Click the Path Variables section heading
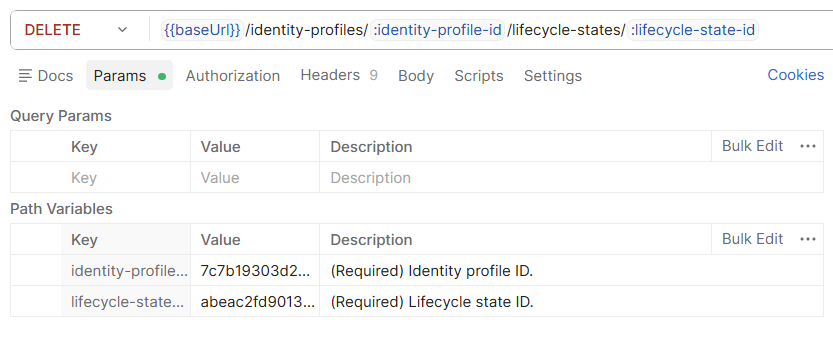 click(x=62, y=208)
